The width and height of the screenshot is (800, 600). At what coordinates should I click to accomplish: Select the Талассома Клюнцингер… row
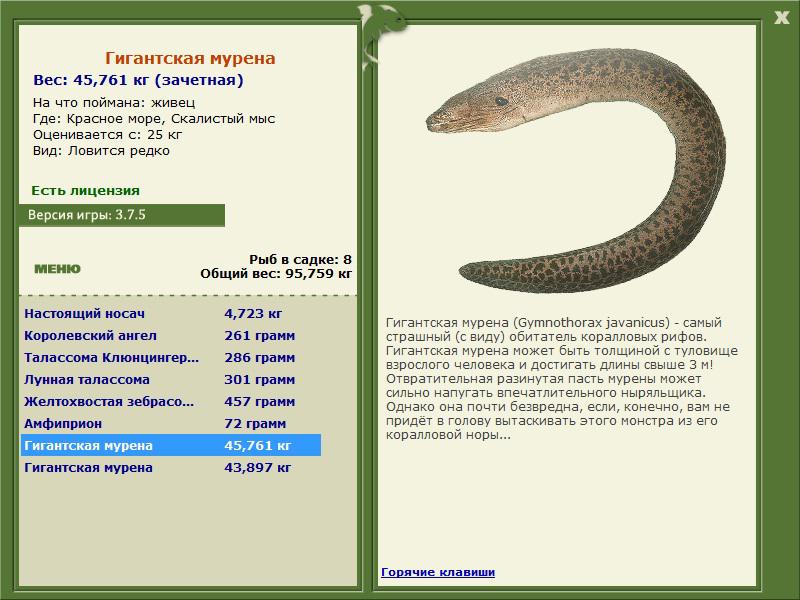coord(171,357)
